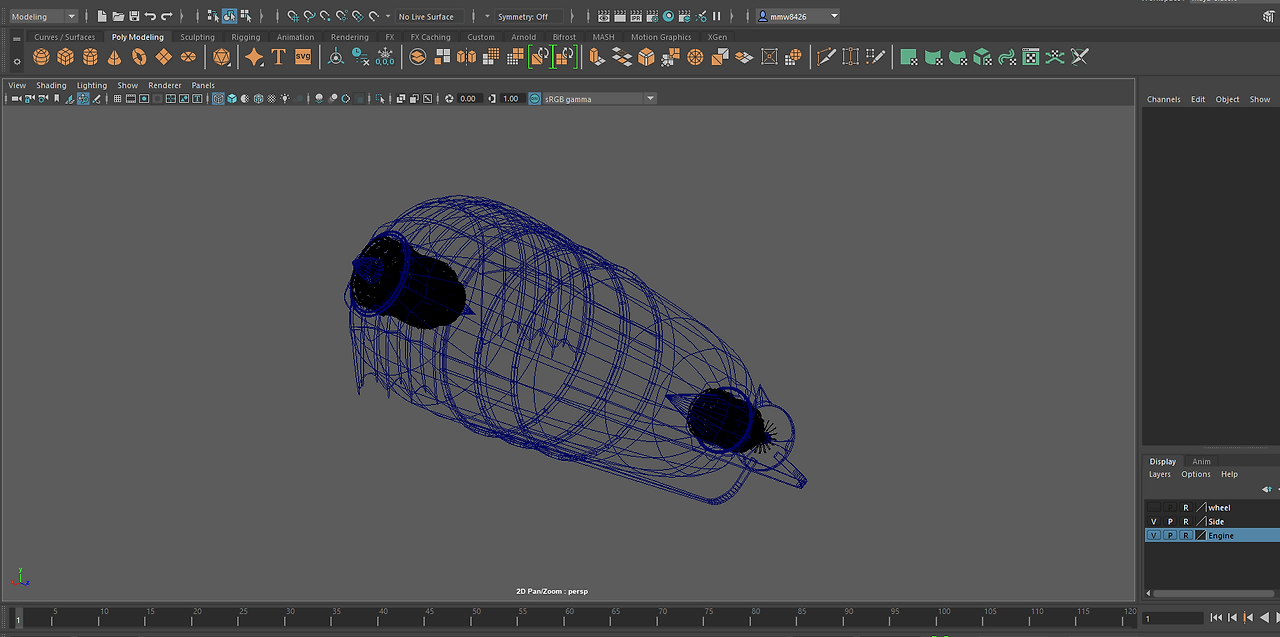Toggle the P playback flag on the Engine layer
This screenshot has height=637, width=1280.
1171,534
